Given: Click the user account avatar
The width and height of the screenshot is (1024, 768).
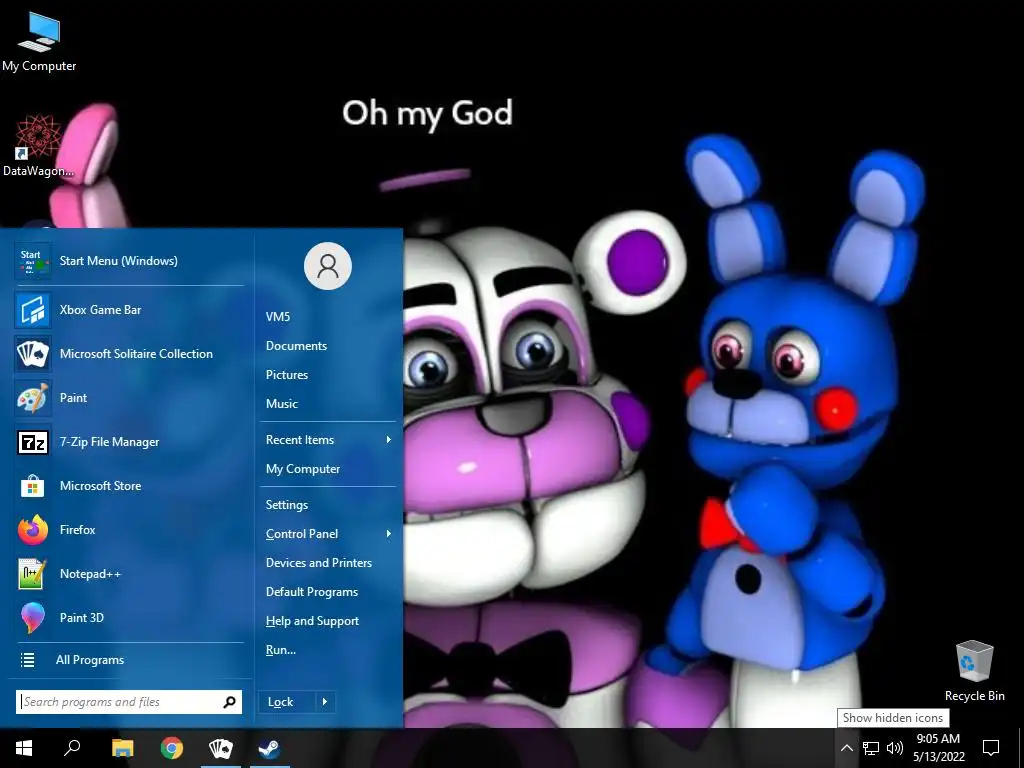Looking at the screenshot, I should pyautogui.click(x=328, y=266).
